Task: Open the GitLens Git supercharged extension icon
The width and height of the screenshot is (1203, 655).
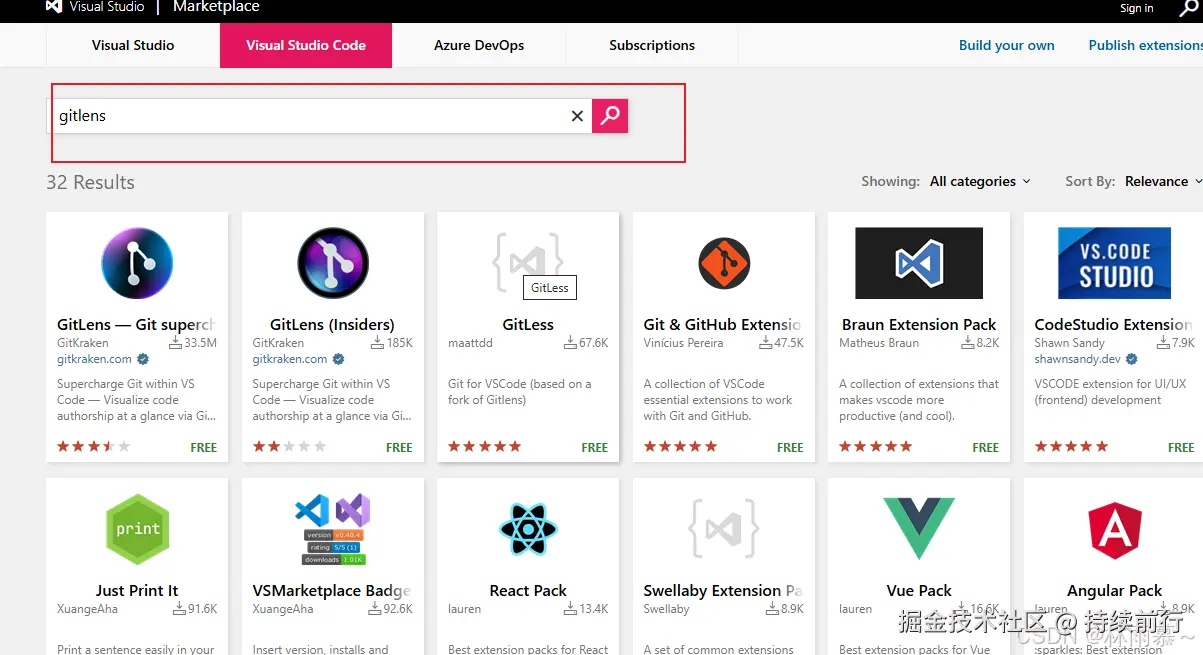Action: coord(137,264)
